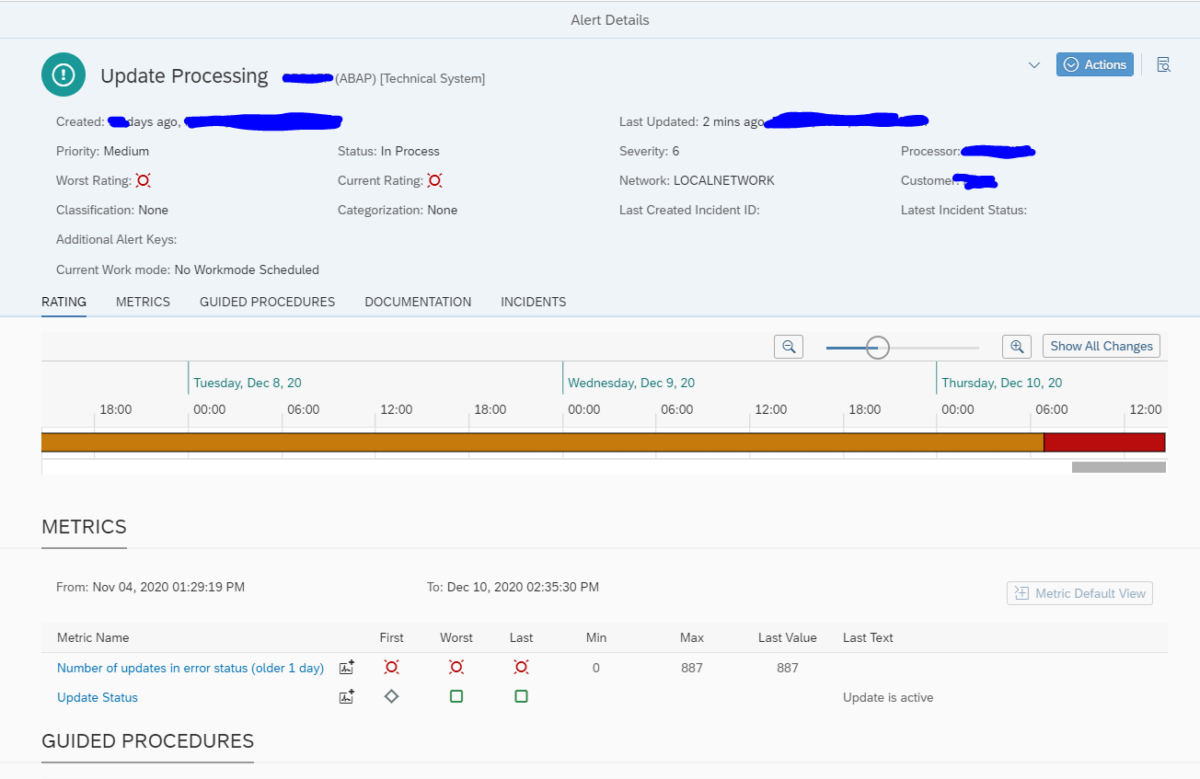Click the add-chart icon for updates in error metric

(346, 667)
